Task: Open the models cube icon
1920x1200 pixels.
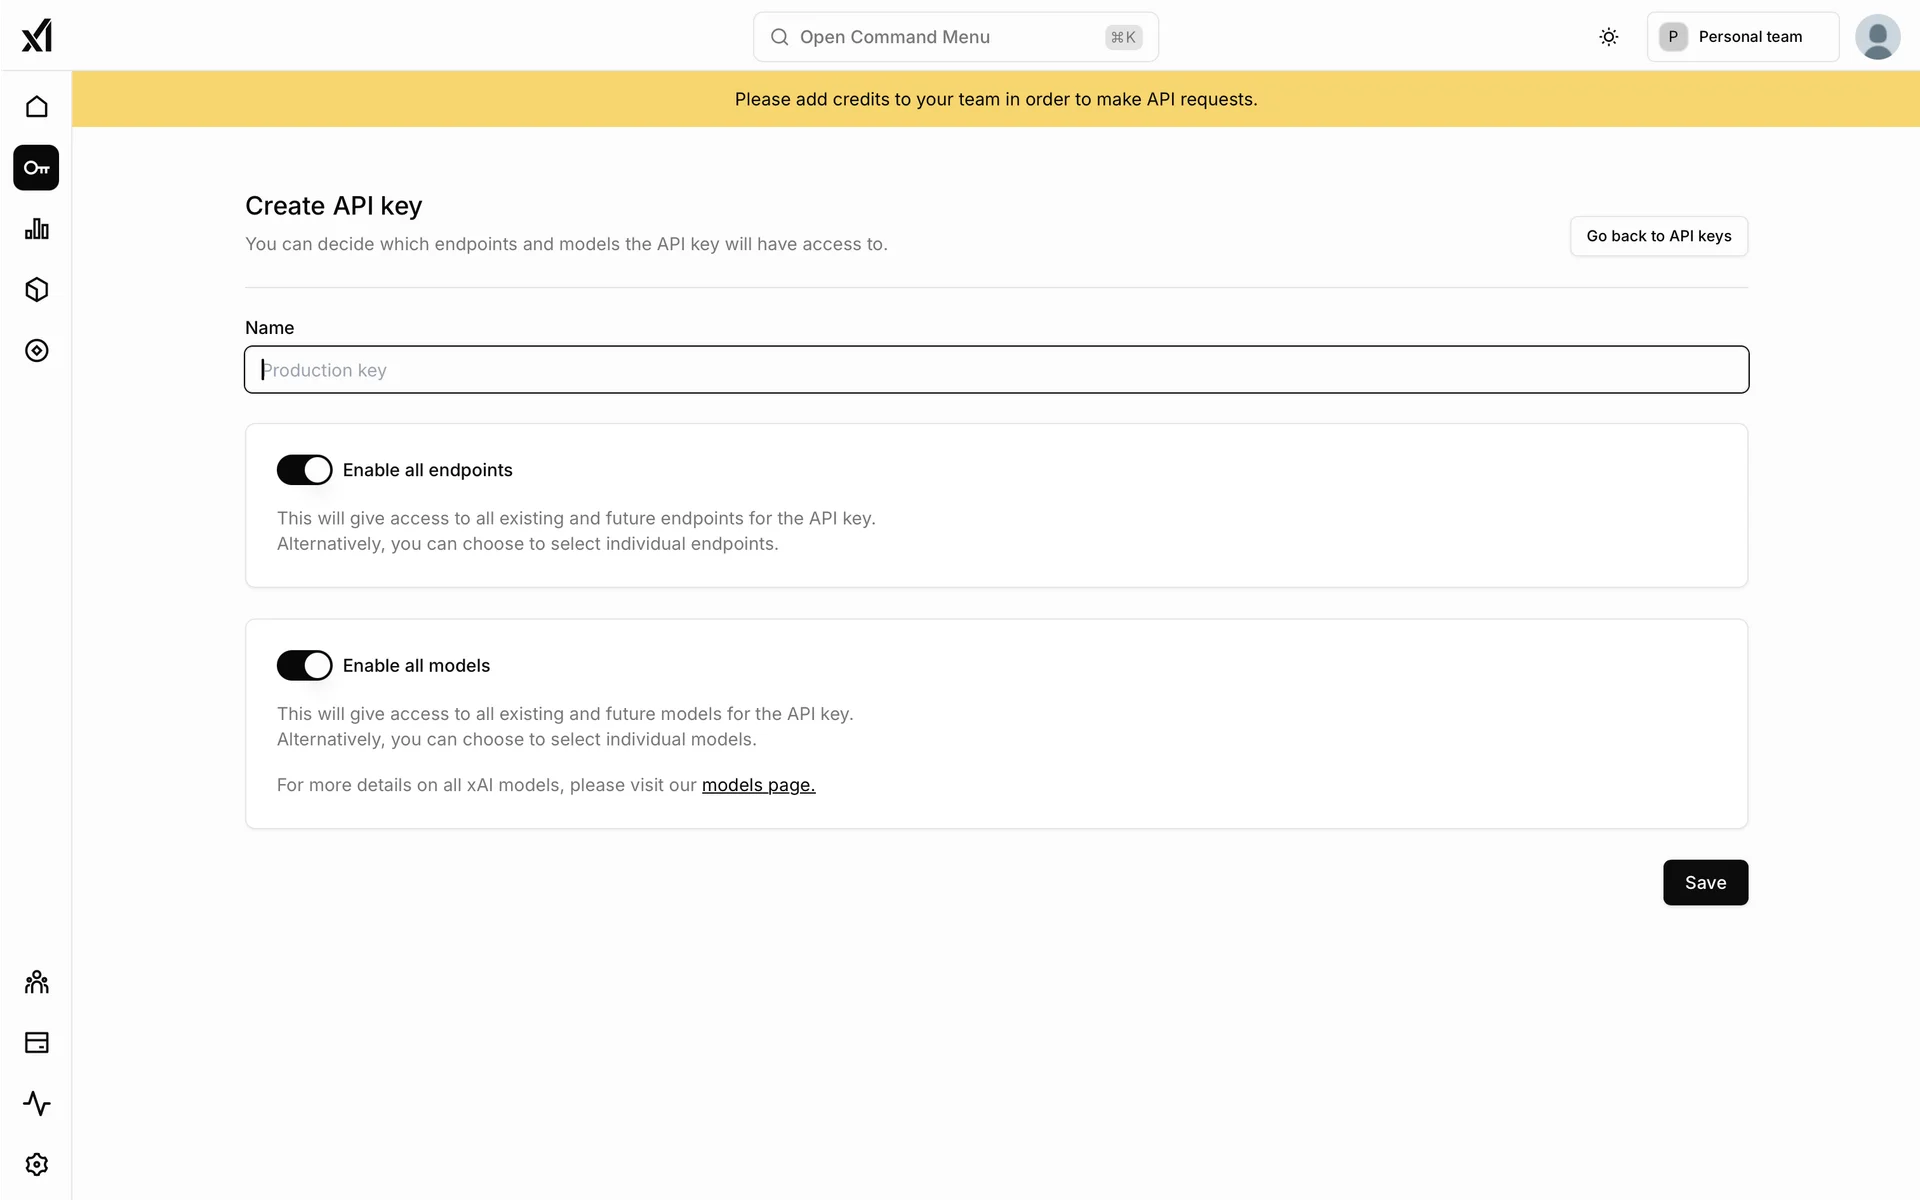Action: [37, 290]
